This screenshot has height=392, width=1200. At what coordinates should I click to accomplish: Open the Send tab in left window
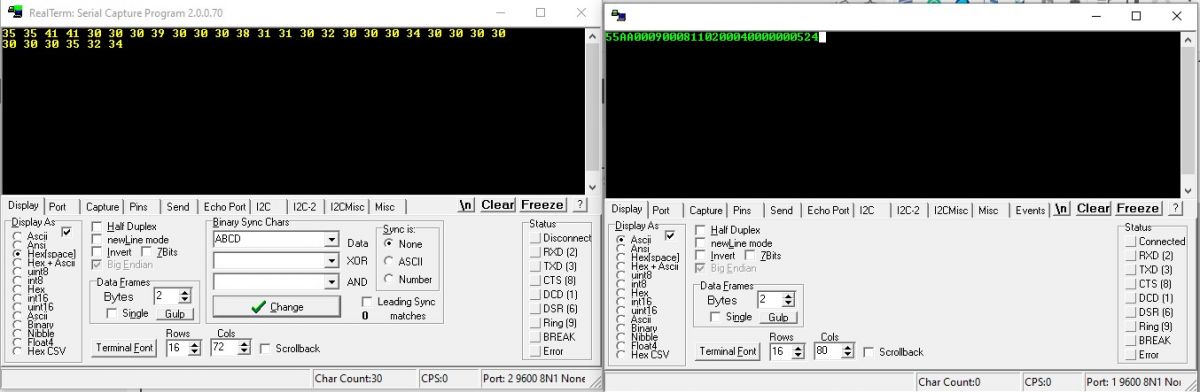(178, 207)
